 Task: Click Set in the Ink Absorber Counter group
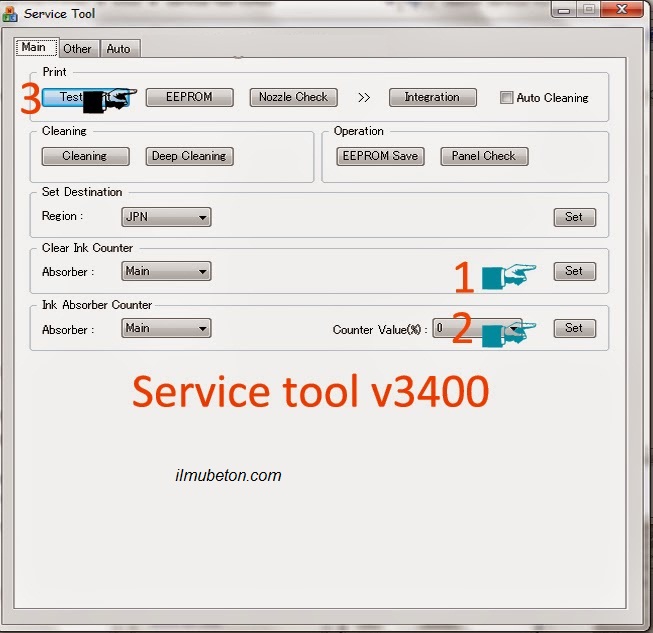[575, 328]
